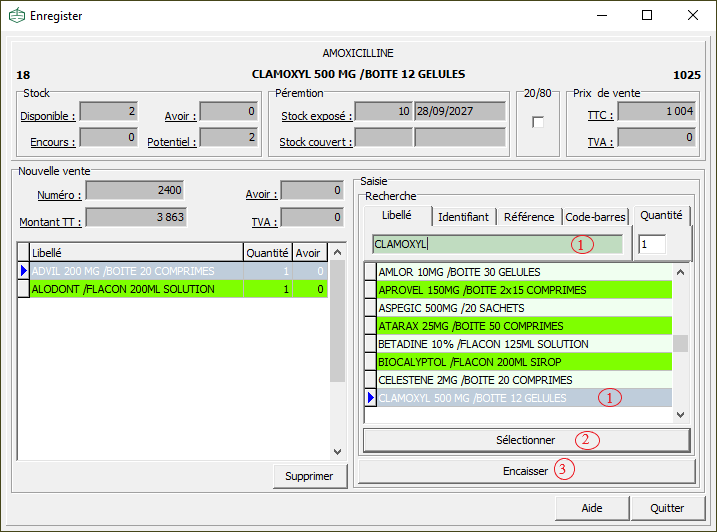Click the product list scrollbar thumb
Screen dimensions: 717x532
[x=680, y=344]
